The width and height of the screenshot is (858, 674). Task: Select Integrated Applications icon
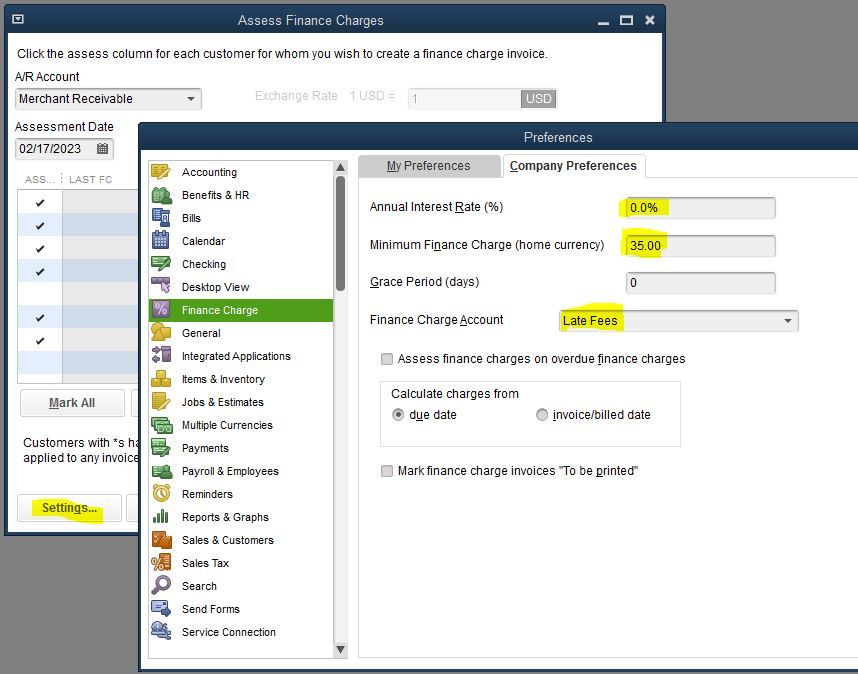coord(161,356)
